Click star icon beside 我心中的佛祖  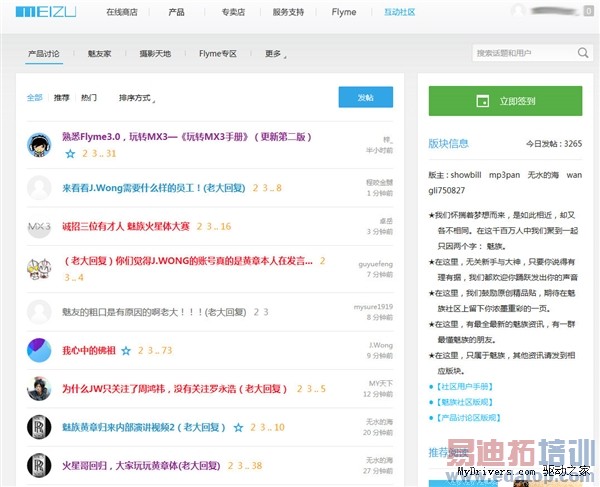(x=126, y=351)
